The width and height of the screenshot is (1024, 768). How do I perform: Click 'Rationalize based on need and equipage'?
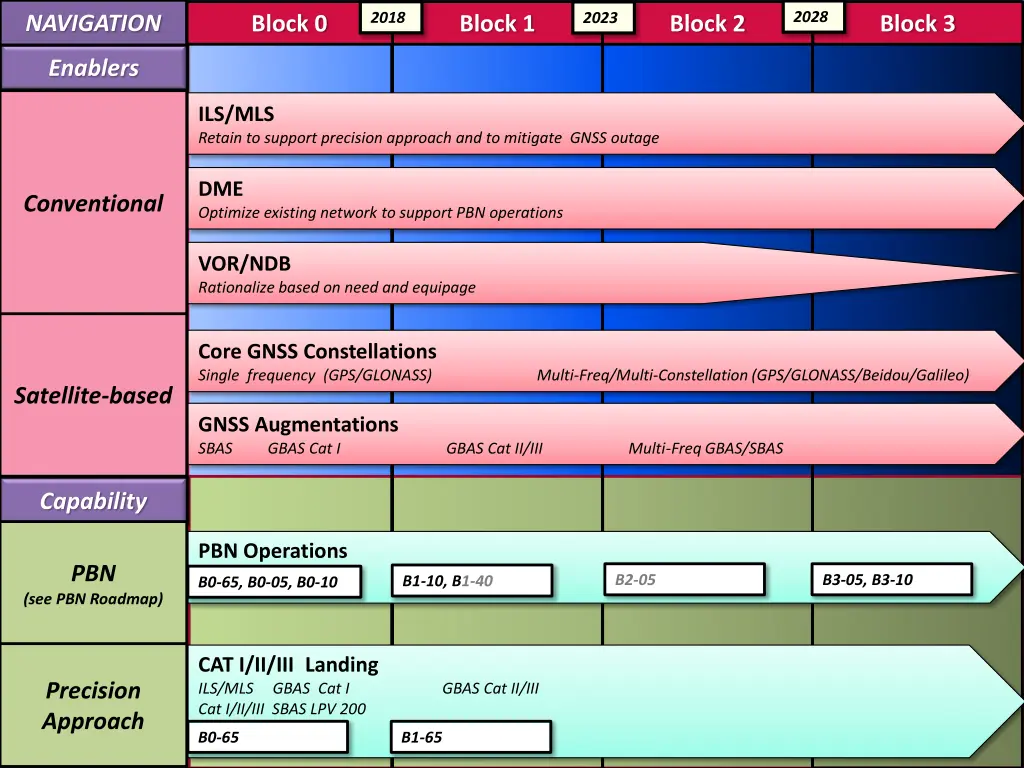pyautogui.click(x=337, y=287)
